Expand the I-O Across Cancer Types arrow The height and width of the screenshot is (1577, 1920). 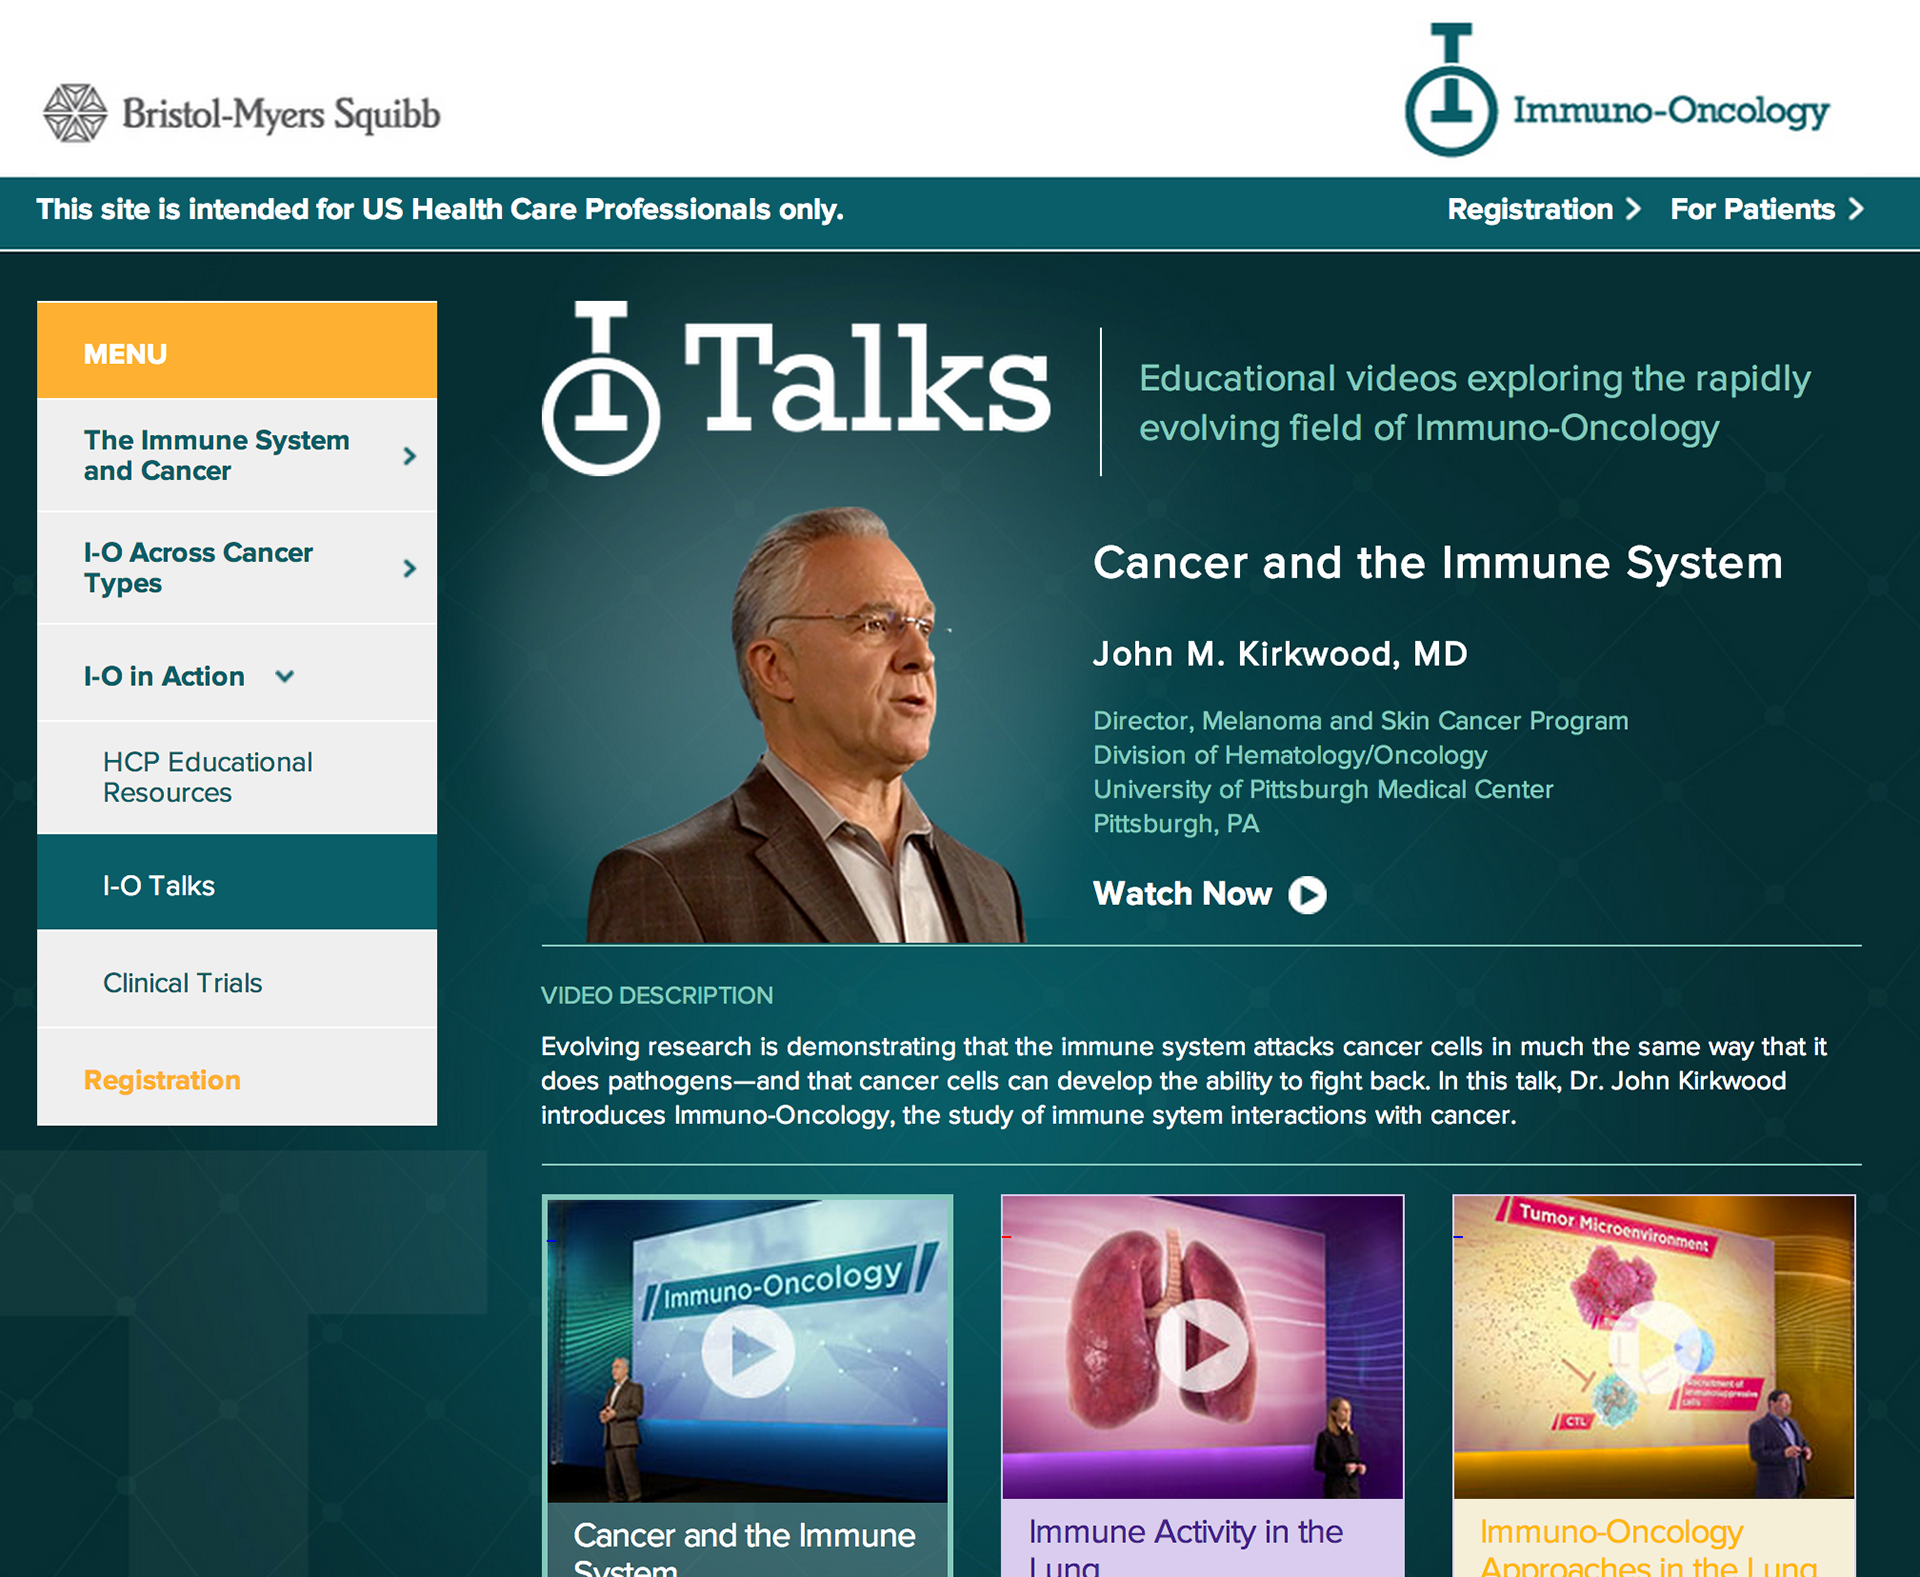(x=409, y=568)
